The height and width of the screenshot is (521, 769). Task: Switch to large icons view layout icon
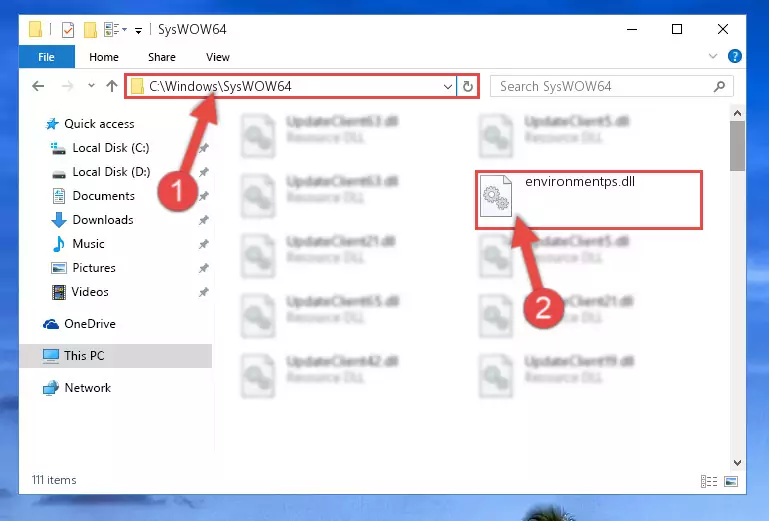731,481
